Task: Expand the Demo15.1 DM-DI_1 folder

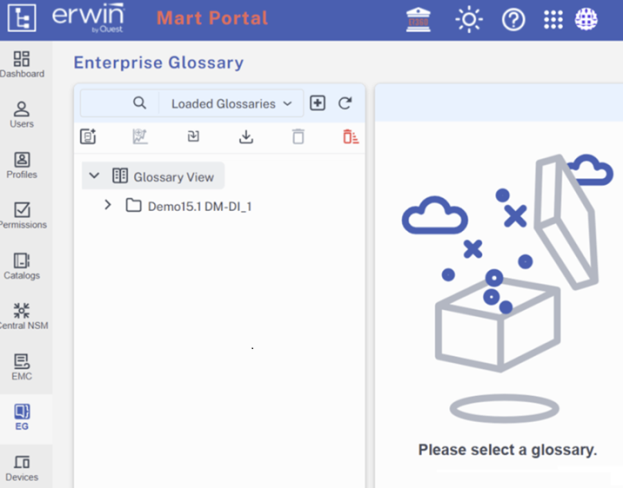Action: click(108, 205)
